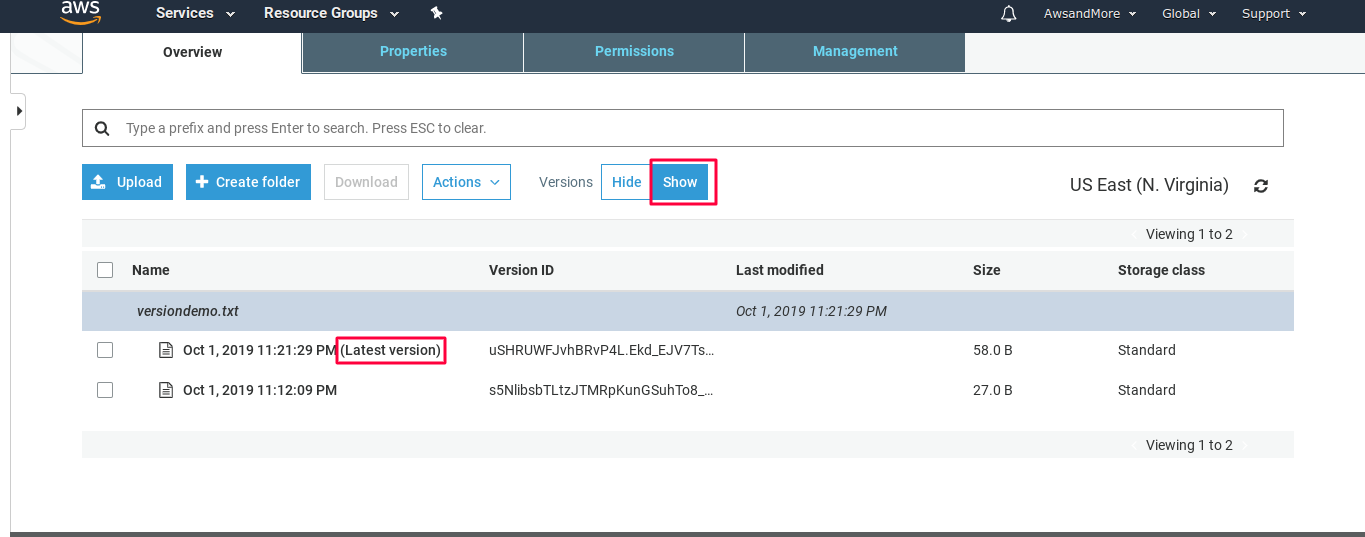Click bottom Viewing 1 to 2 pager text
The image size is (1365, 537).
click(1189, 445)
